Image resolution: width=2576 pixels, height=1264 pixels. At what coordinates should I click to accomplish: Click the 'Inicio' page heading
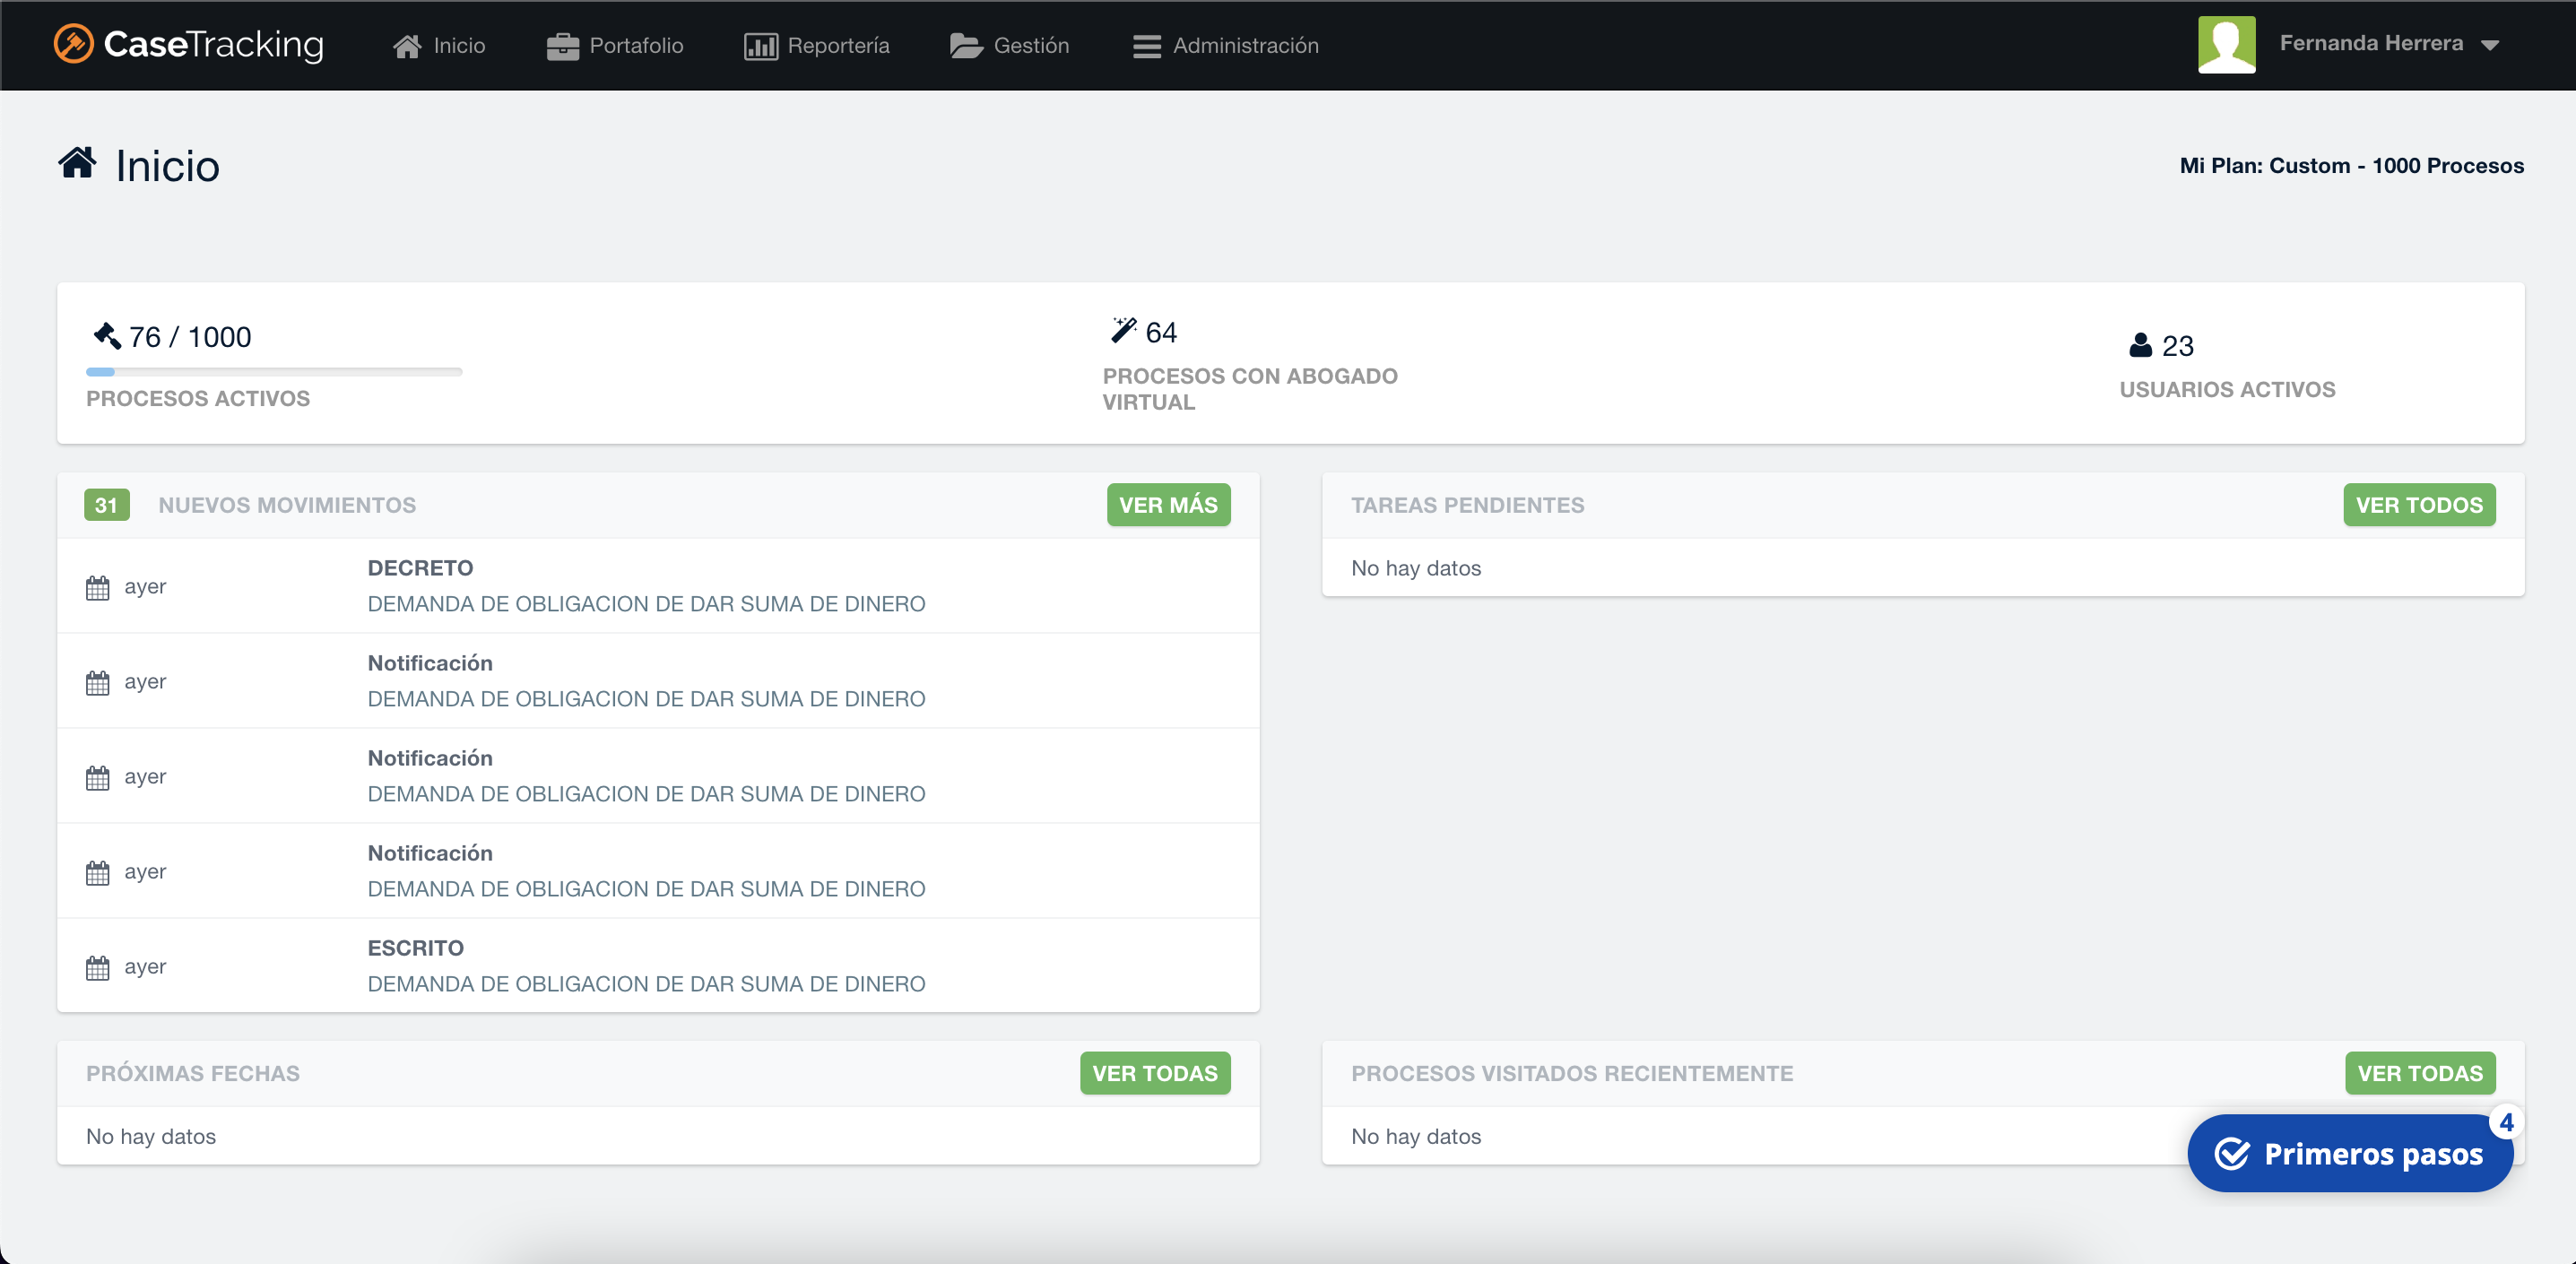pyautogui.click(x=167, y=166)
